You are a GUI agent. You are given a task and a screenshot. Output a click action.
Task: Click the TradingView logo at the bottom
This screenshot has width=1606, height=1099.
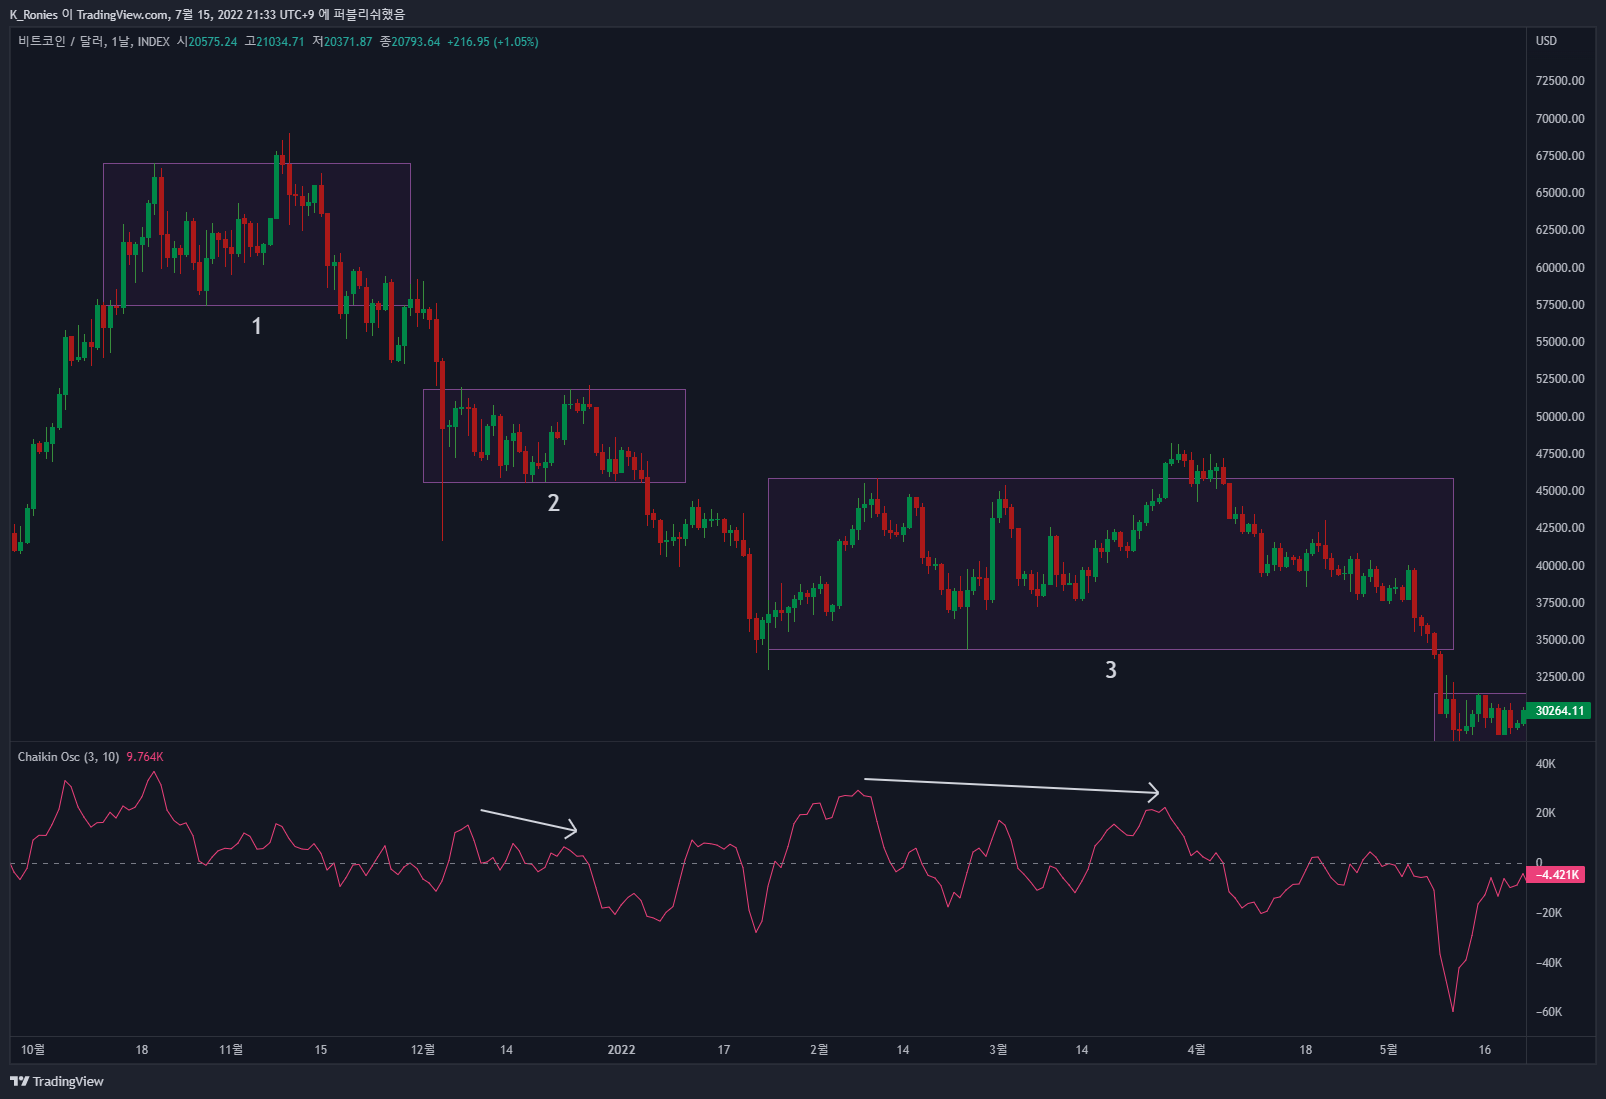tap(57, 1081)
